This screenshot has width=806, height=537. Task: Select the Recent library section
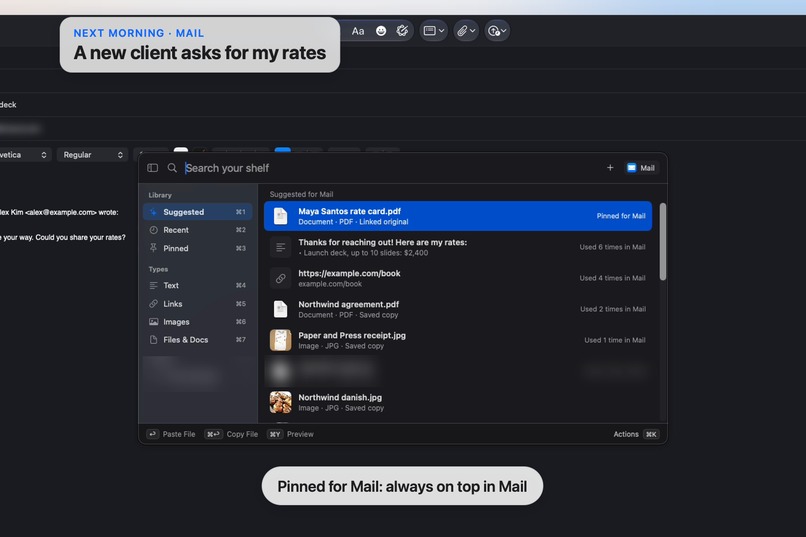tap(198, 230)
